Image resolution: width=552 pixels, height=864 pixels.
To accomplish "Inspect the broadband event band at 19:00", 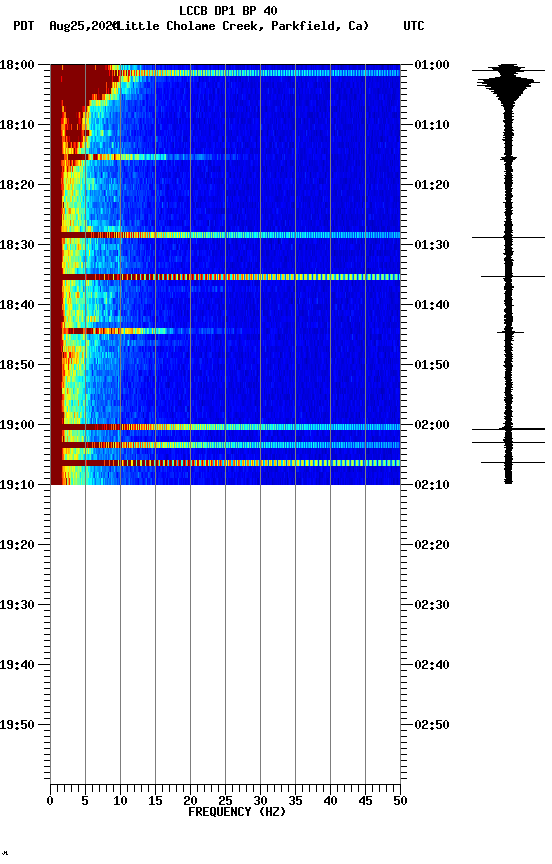I will 225,427.
